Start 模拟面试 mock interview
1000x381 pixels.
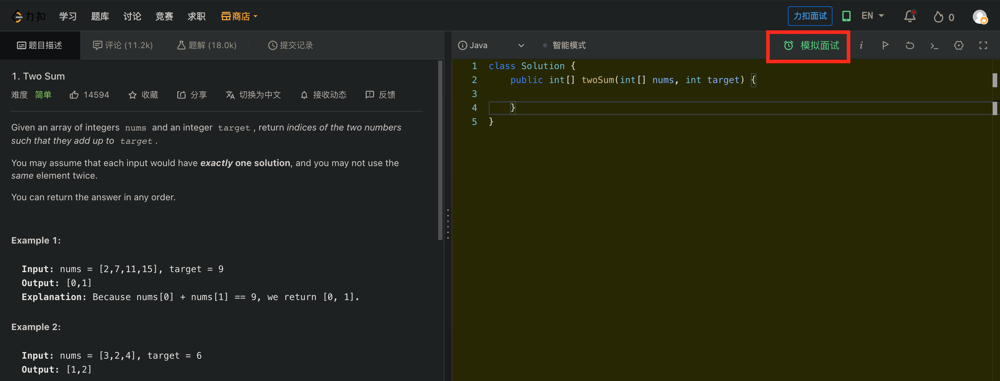click(811, 46)
